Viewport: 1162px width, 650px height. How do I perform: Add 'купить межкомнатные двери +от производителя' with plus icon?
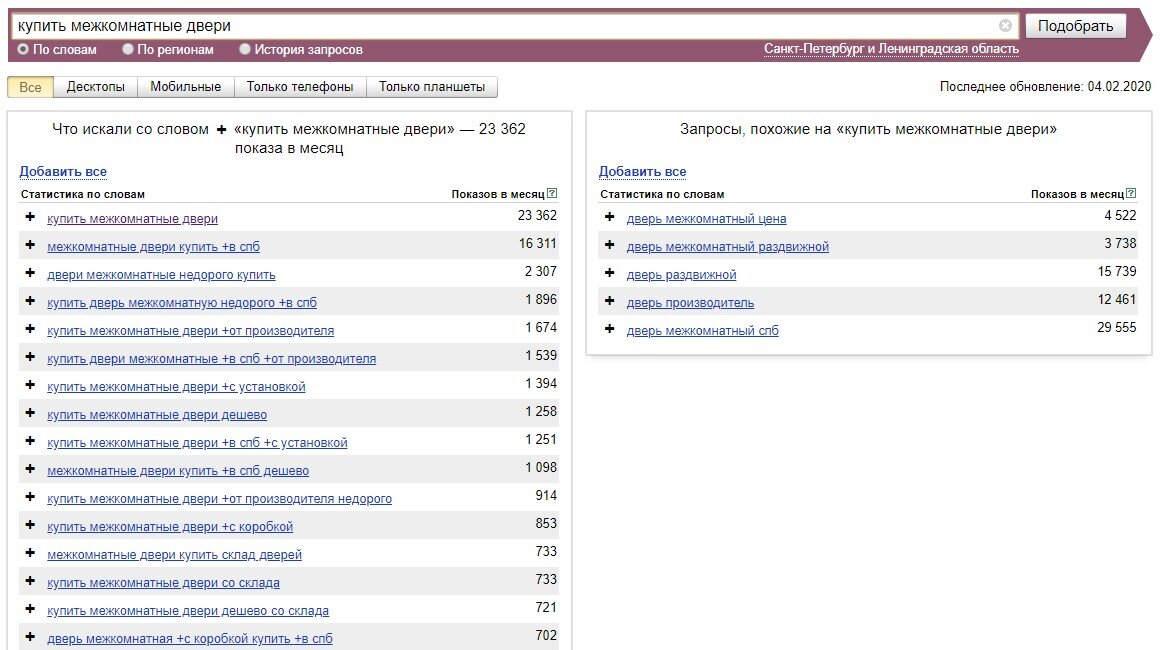coord(30,329)
